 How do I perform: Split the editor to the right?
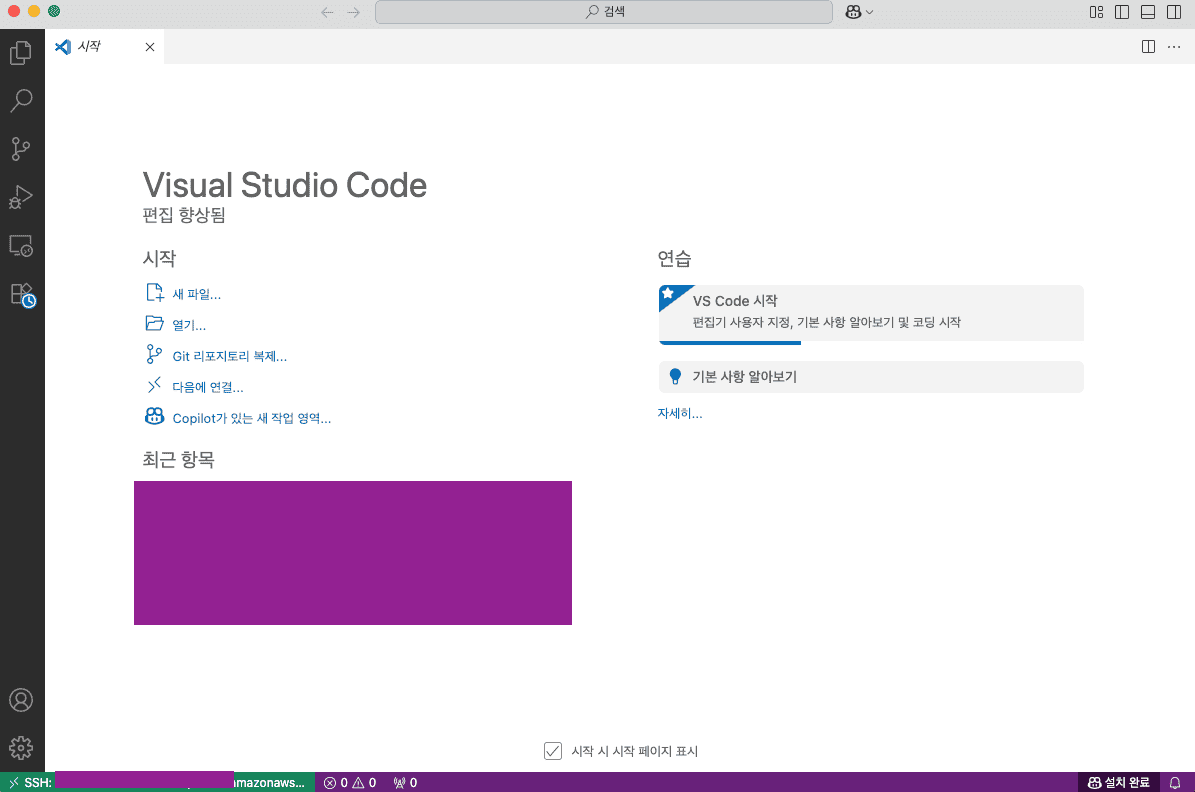coord(1149,46)
